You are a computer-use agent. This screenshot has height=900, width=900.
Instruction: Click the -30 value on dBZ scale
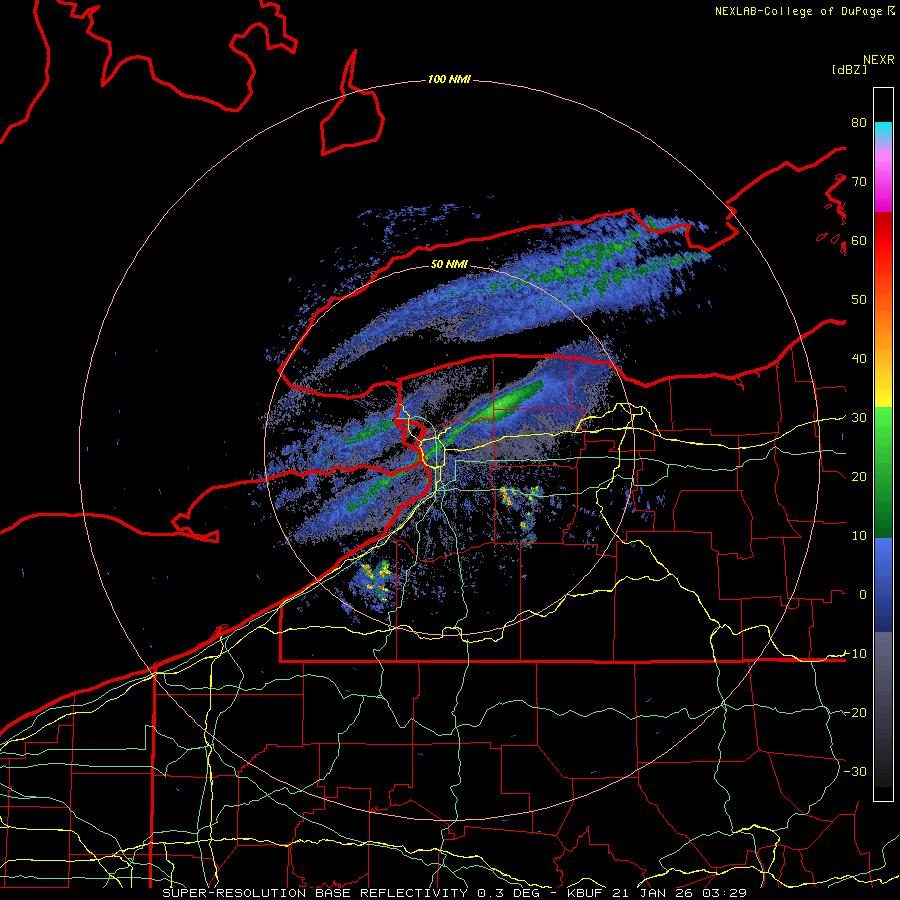(x=855, y=771)
